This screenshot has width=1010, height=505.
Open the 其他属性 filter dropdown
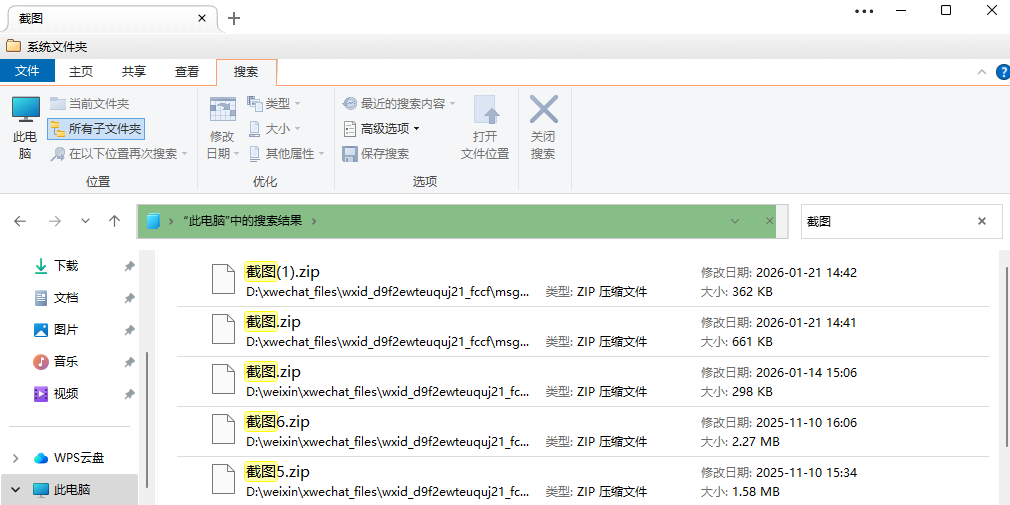(286, 154)
